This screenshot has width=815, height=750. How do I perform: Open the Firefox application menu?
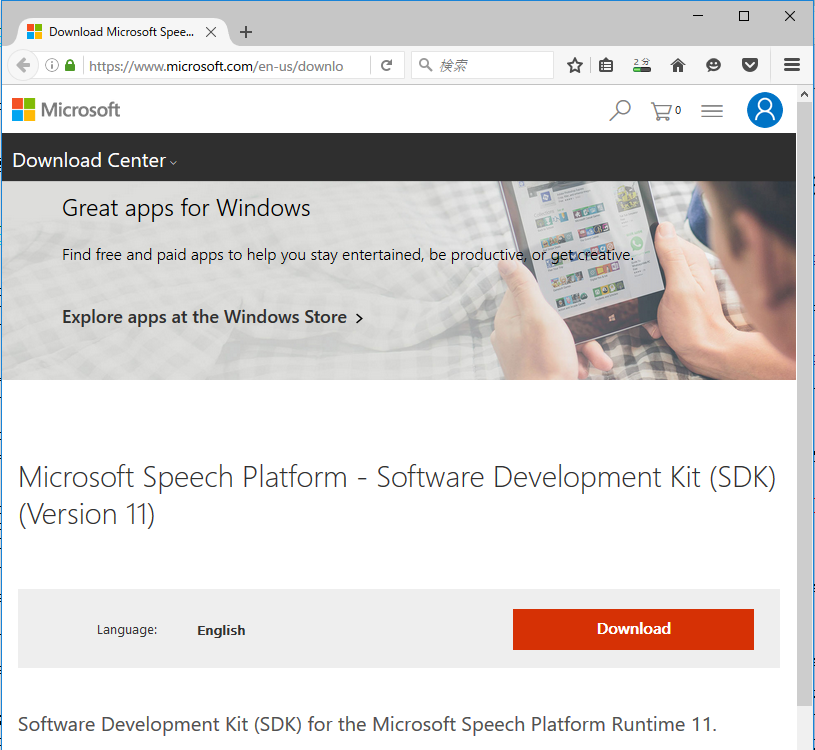(792, 66)
